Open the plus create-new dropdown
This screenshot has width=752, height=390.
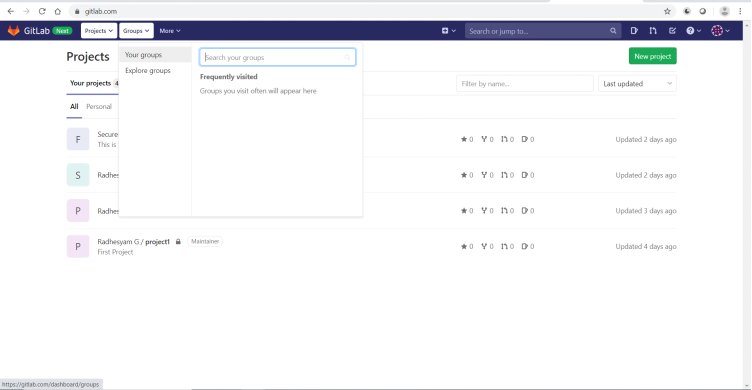[x=448, y=31]
